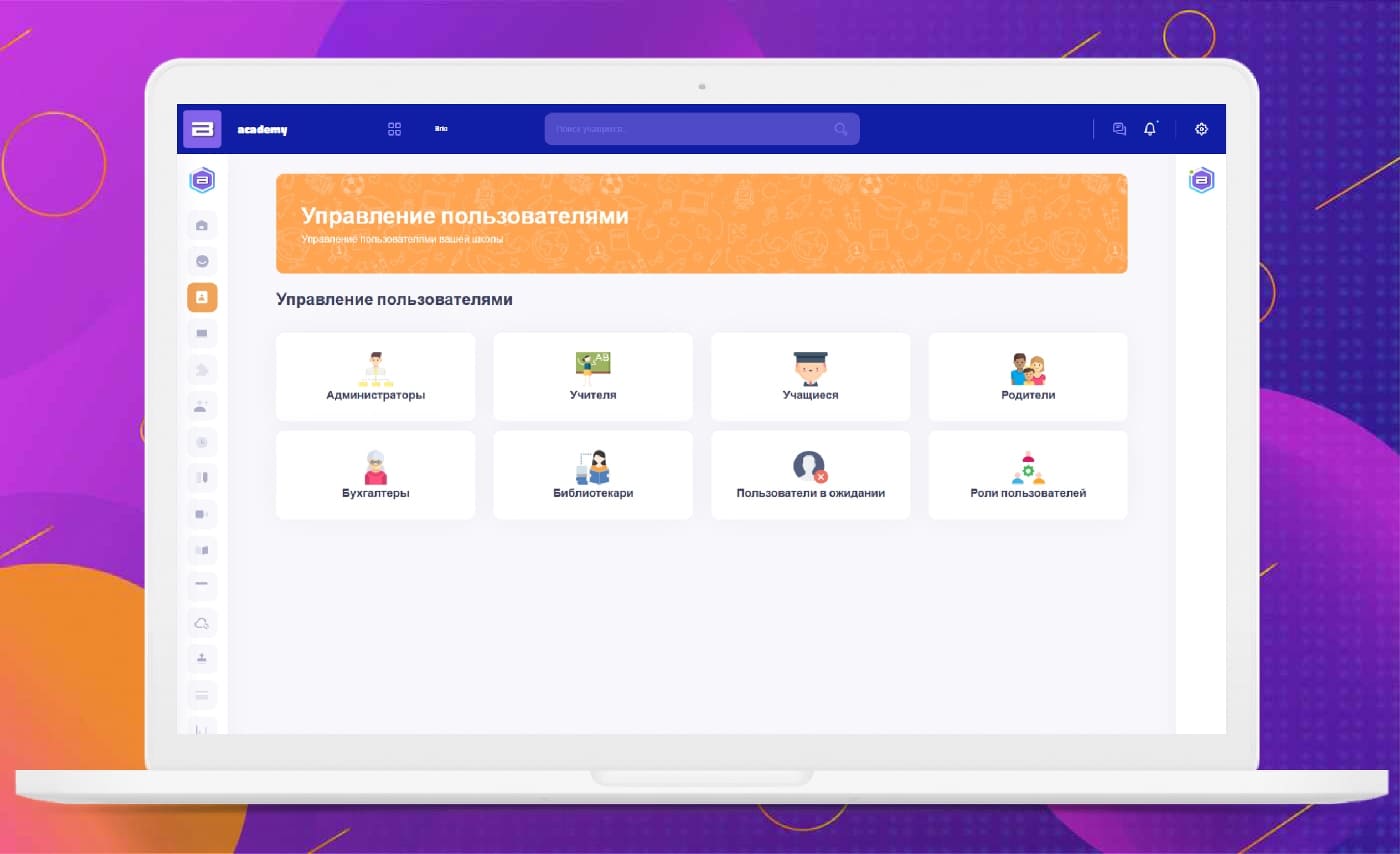Viewport: 1400px width, 854px height.
Task: Click the home icon in the left sidebar
Action: coord(202,225)
